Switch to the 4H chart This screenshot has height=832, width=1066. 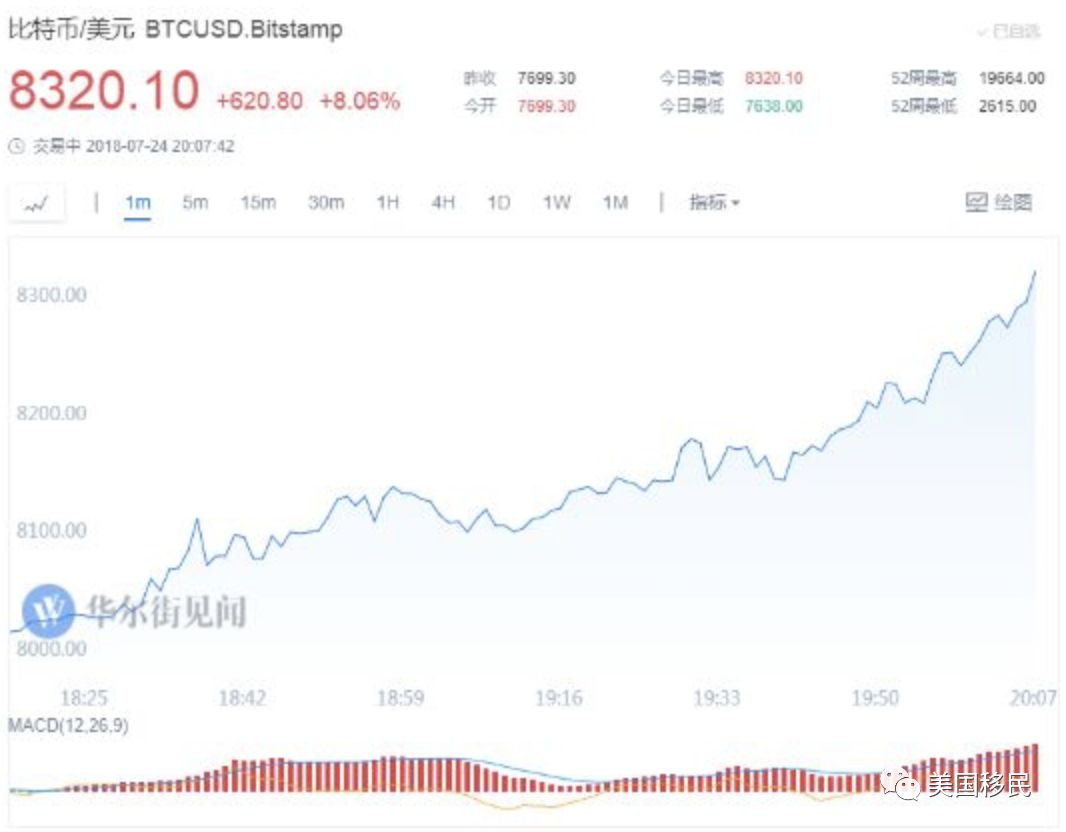pos(443,203)
